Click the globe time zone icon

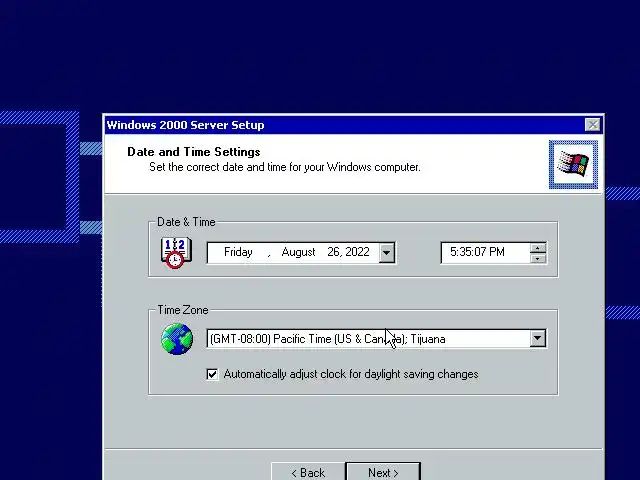click(177, 339)
